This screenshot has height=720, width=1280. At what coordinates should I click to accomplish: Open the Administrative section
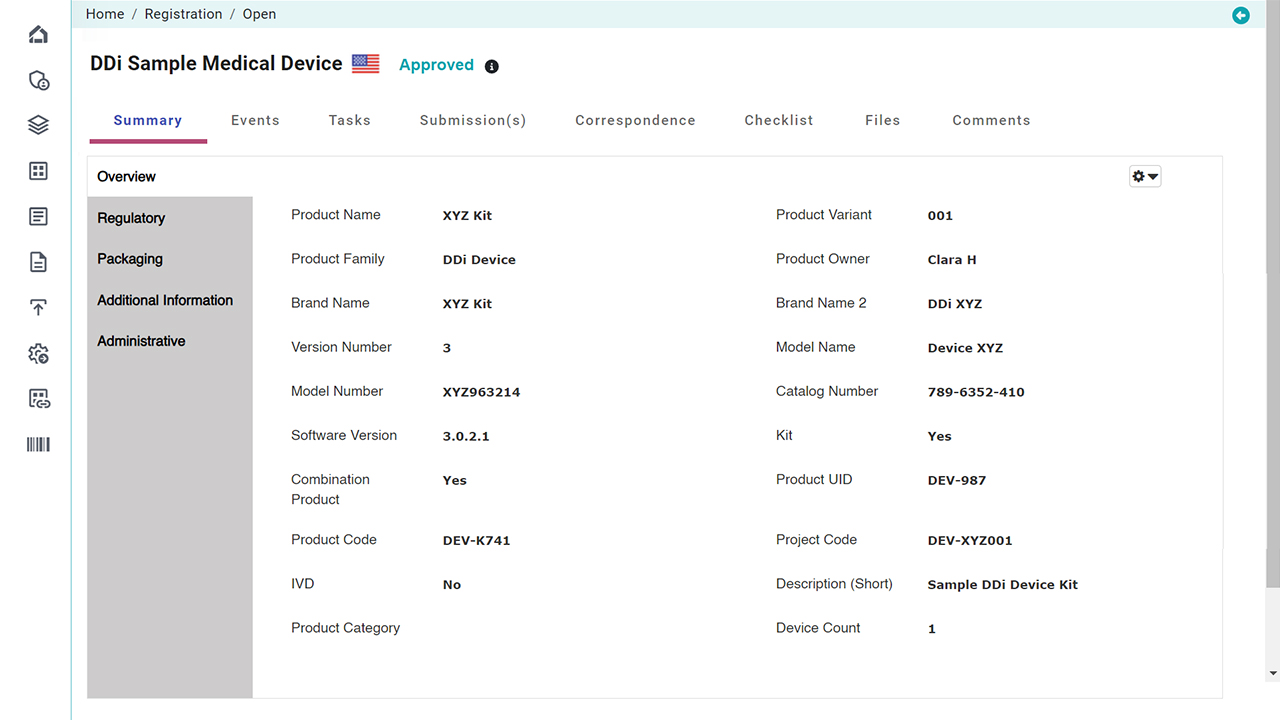[x=141, y=341]
